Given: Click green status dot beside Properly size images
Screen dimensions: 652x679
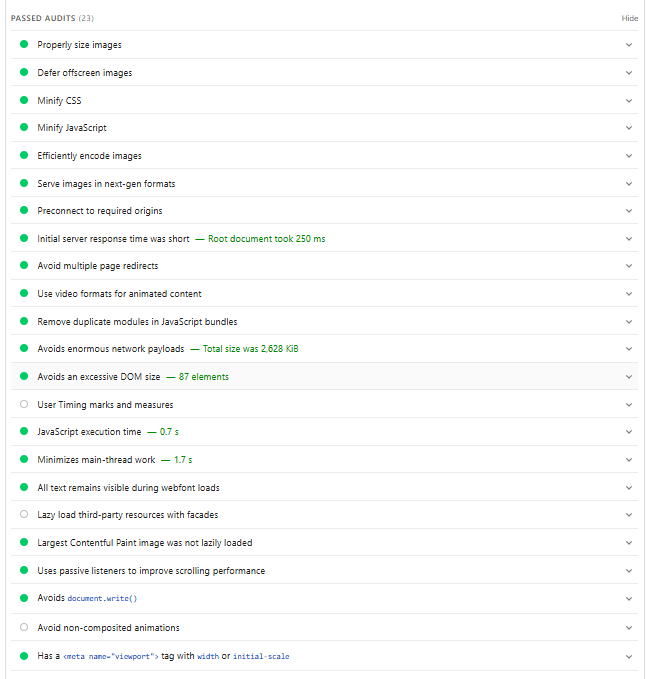Looking at the screenshot, I should point(24,45).
